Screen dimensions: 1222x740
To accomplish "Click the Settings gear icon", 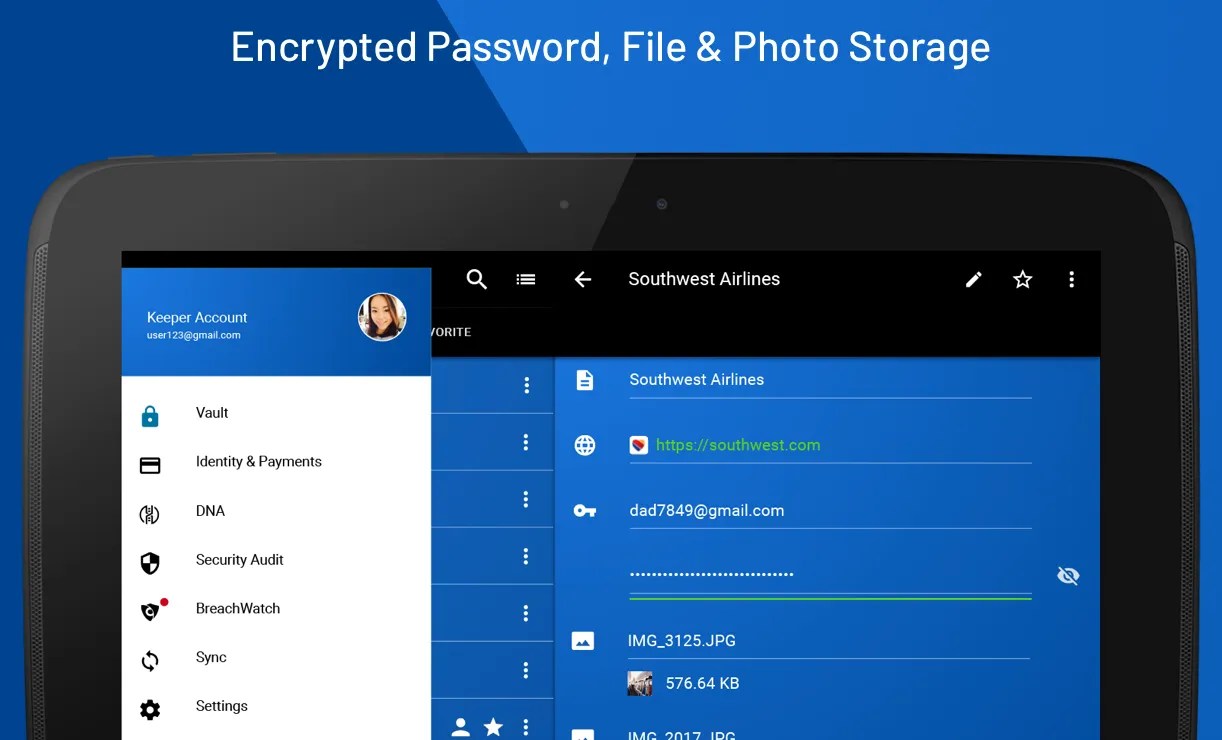I will click(x=150, y=710).
